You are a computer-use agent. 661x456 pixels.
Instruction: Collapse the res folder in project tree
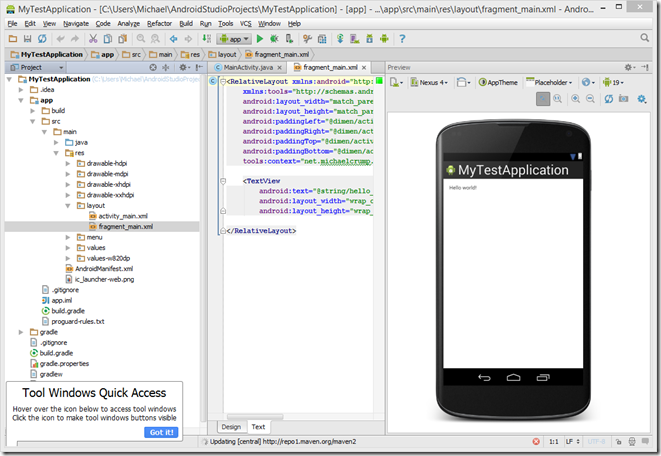[x=56, y=153]
